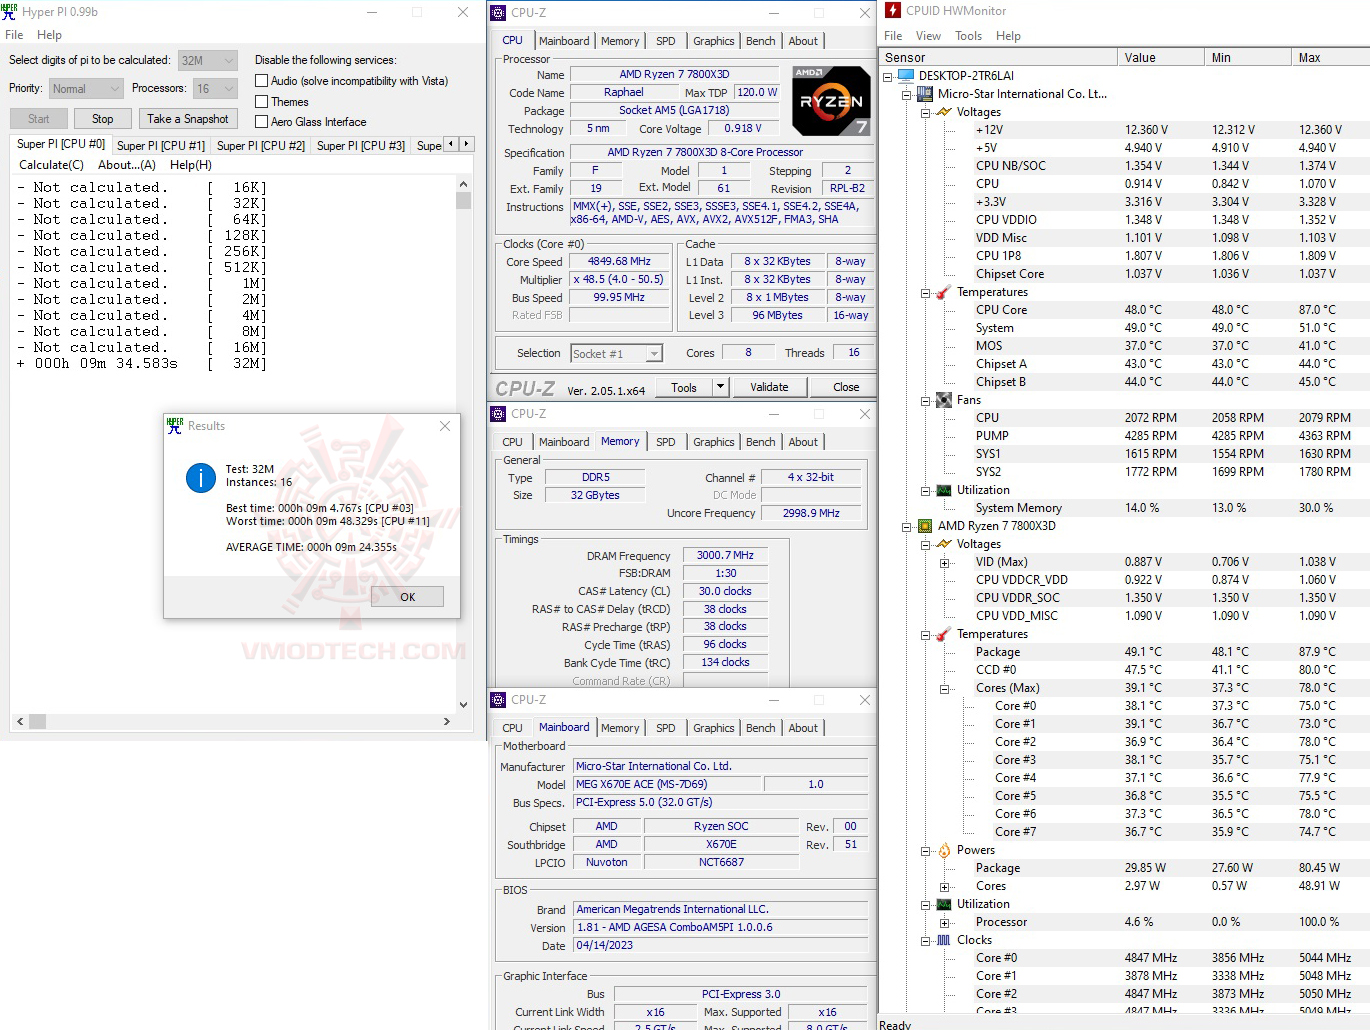Image resolution: width=1370 pixels, height=1030 pixels.
Task: Click the Stop button in Hyper PI
Action: point(103,119)
